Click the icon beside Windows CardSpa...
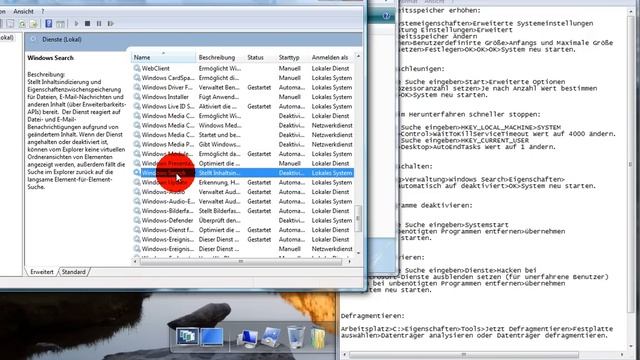 coord(137,78)
